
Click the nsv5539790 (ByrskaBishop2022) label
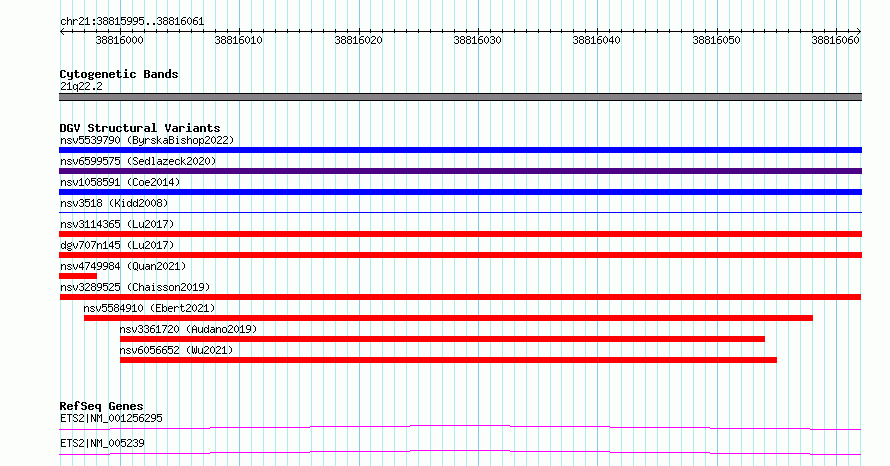point(147,140)
